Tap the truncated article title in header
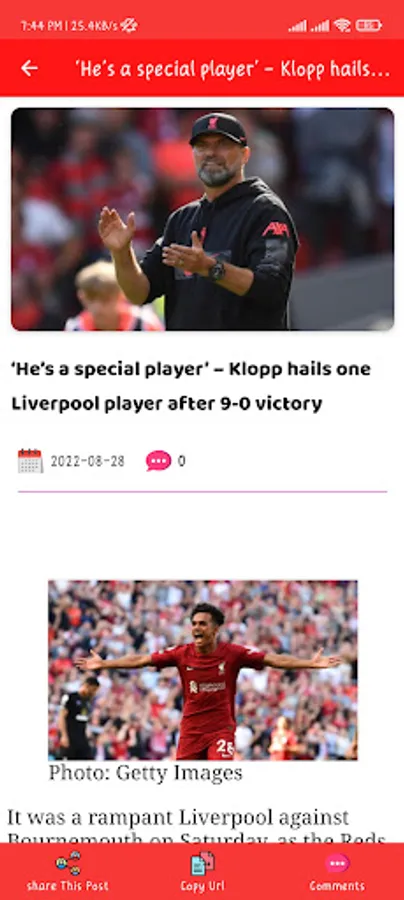404x900 pixels. click(232, 69)
